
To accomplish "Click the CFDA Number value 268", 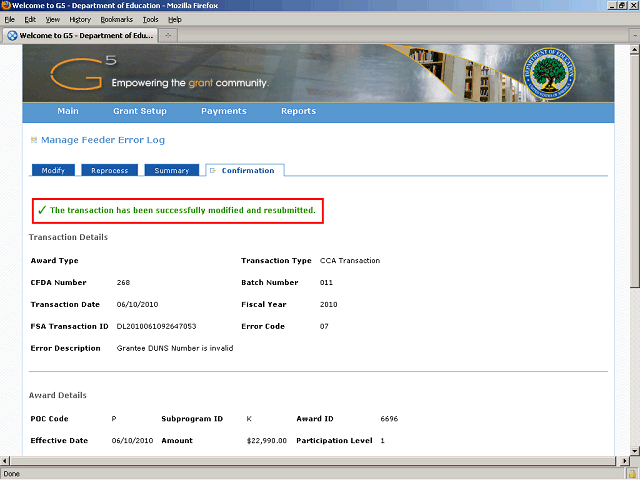I will click(x=123, y=282).
